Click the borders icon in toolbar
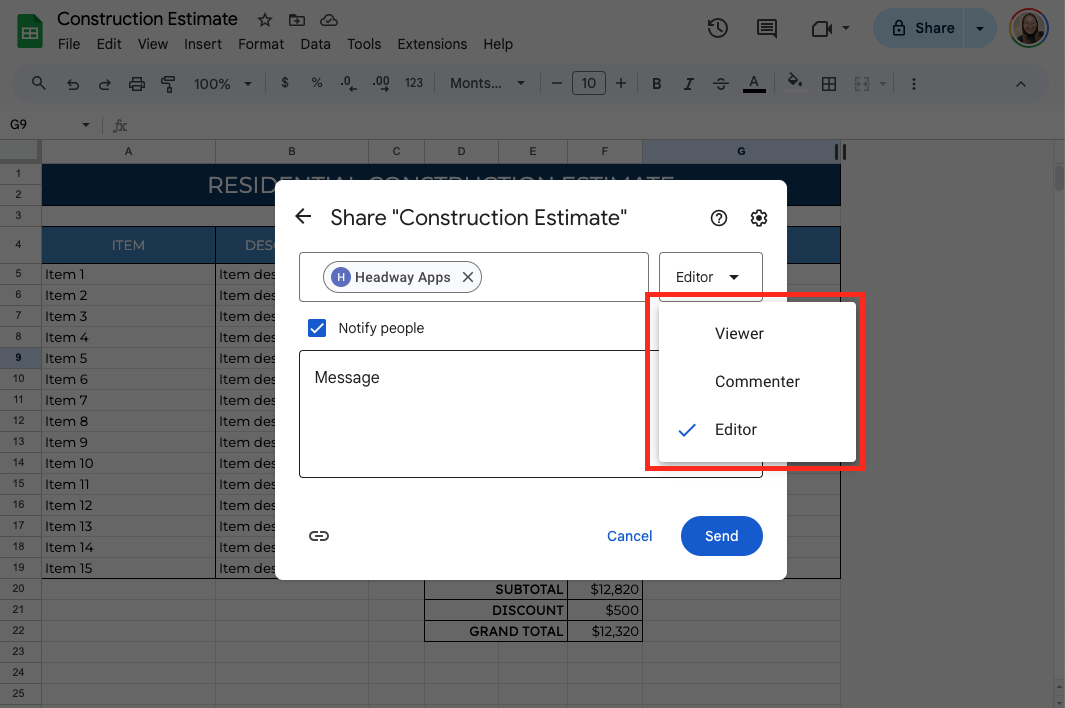 coord(828,84)
